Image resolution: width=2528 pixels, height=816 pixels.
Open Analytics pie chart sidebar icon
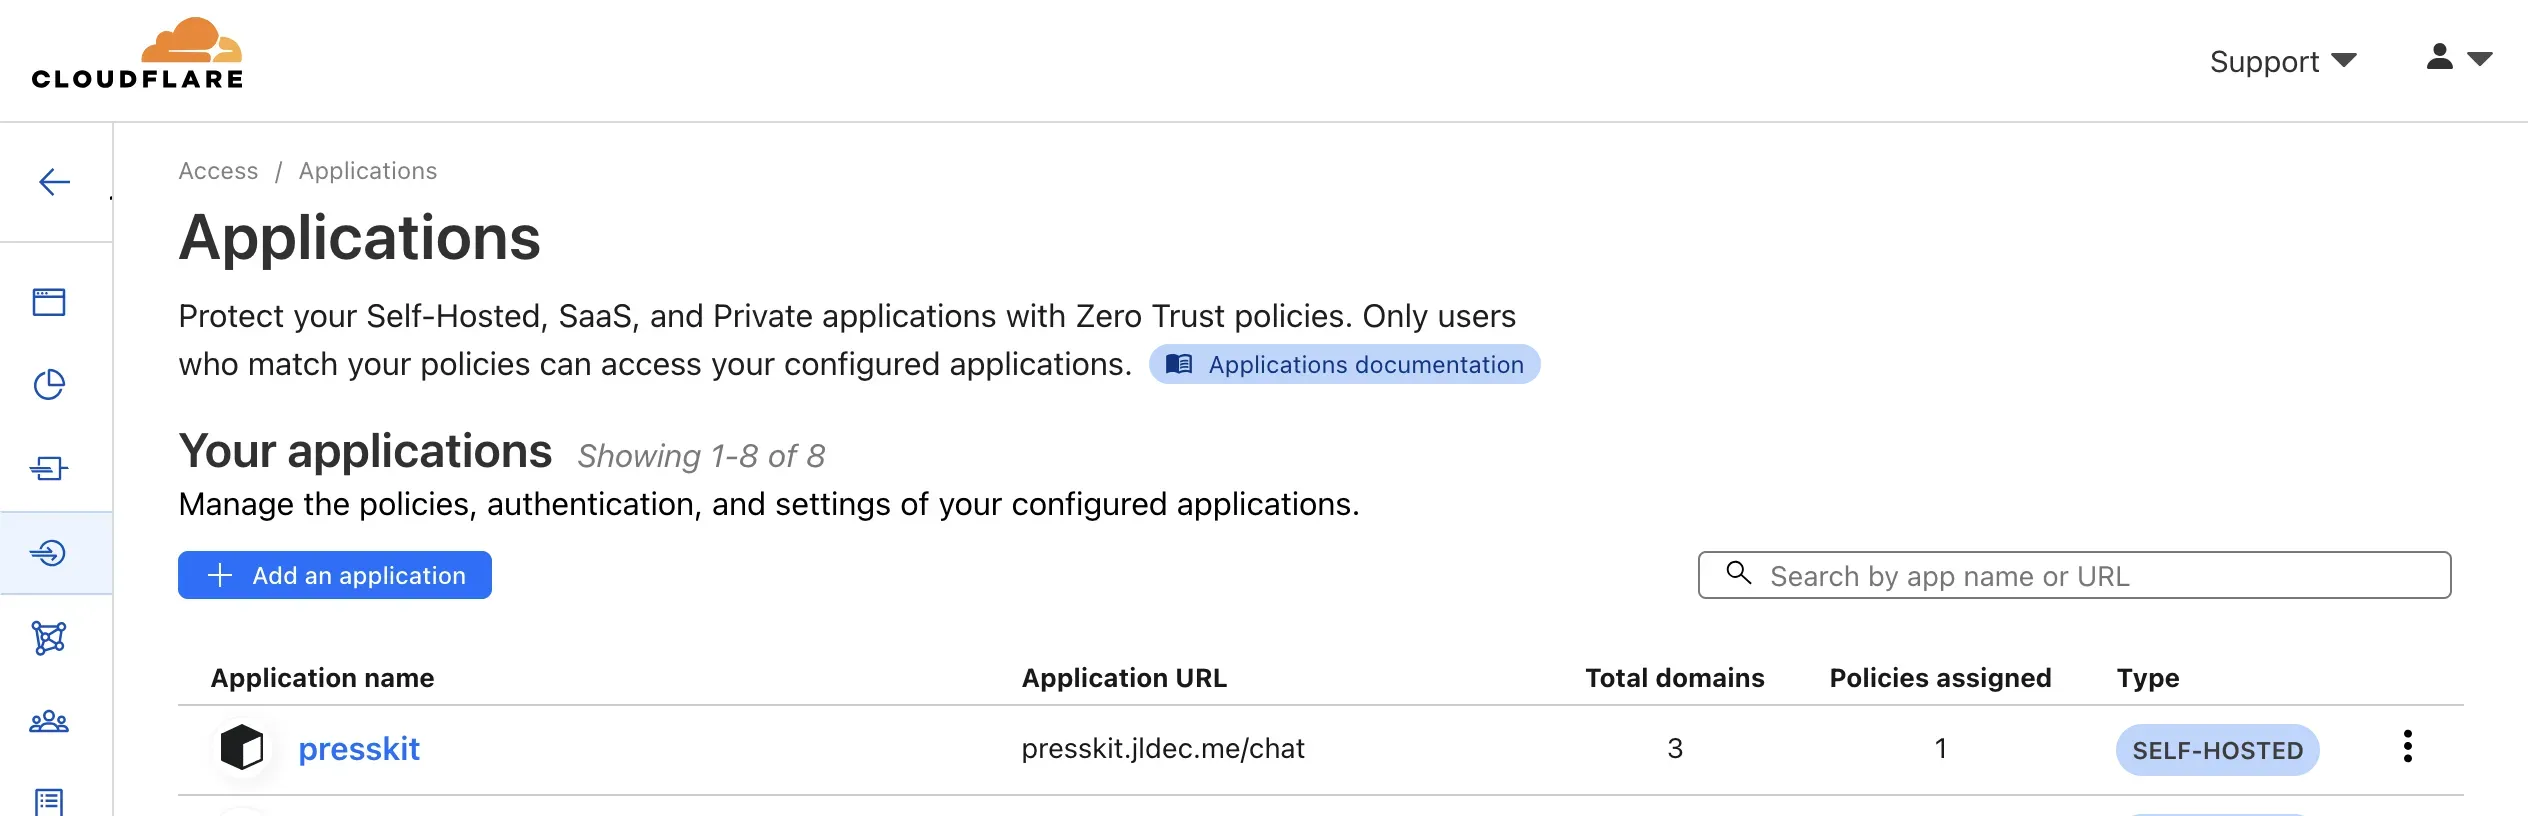tap(49, 385)
